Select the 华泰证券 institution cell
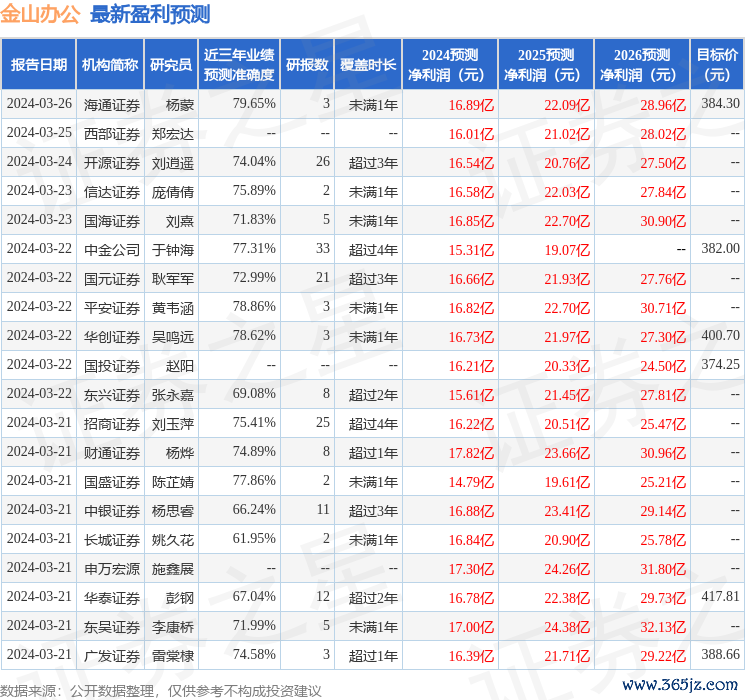This screenshot has width=745, height=700. [112, 598]
